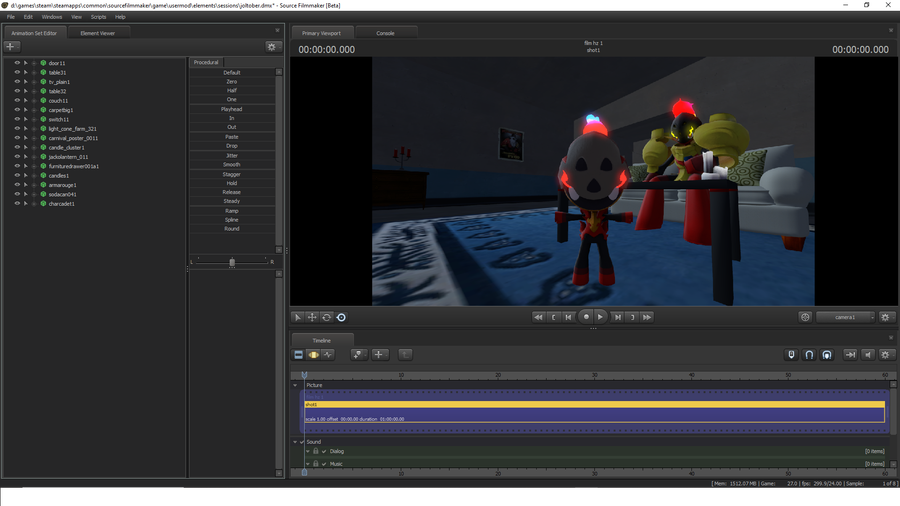Jump to in-point bracket button
Viewport: 900px width, 506px height.
[553, 317]
